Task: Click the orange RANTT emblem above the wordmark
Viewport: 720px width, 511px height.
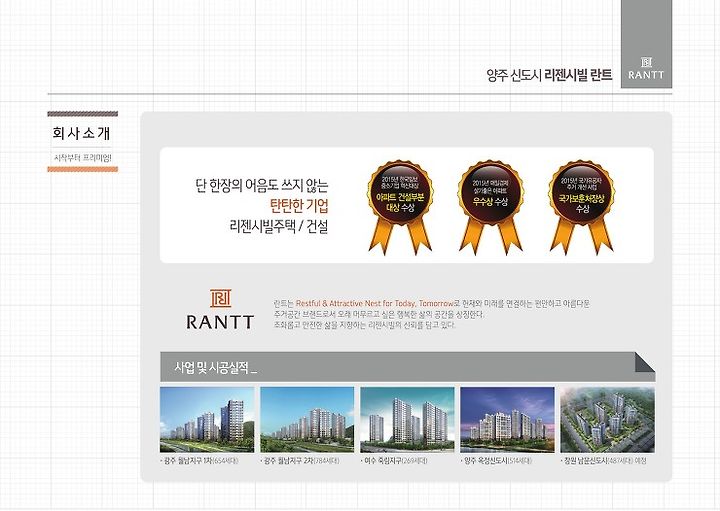Action: [x=220, y=298]
